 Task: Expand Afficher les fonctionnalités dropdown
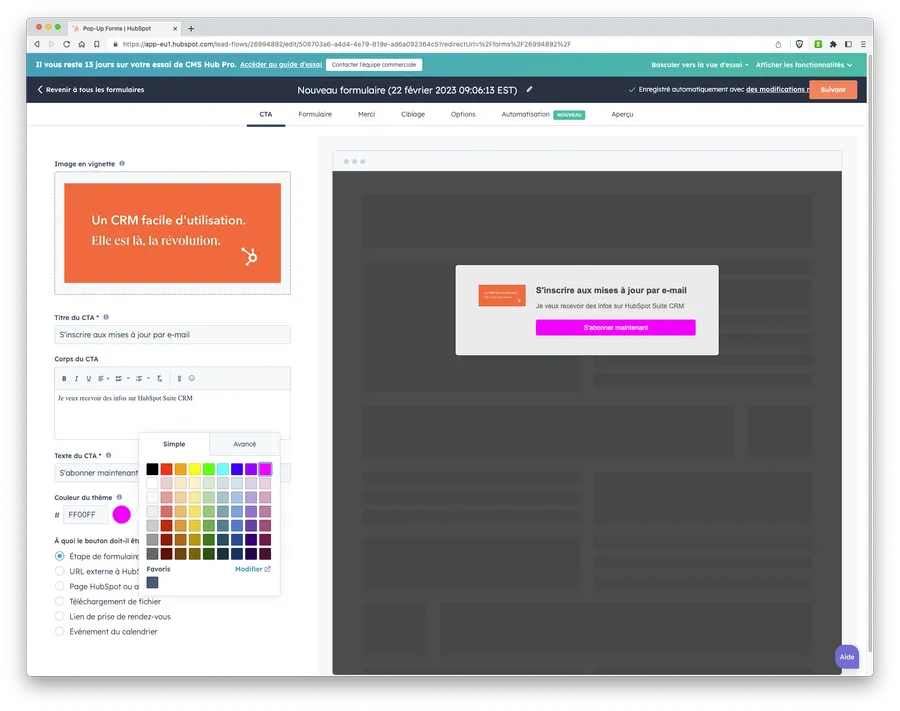tap(804, 65)
